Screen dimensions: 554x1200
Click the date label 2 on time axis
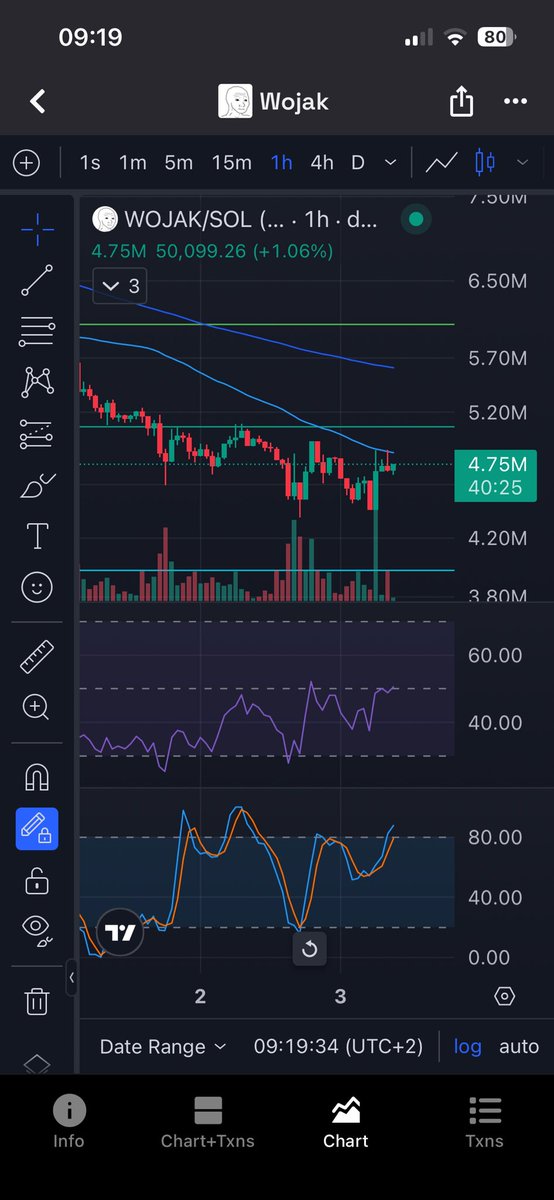[201, 996]
